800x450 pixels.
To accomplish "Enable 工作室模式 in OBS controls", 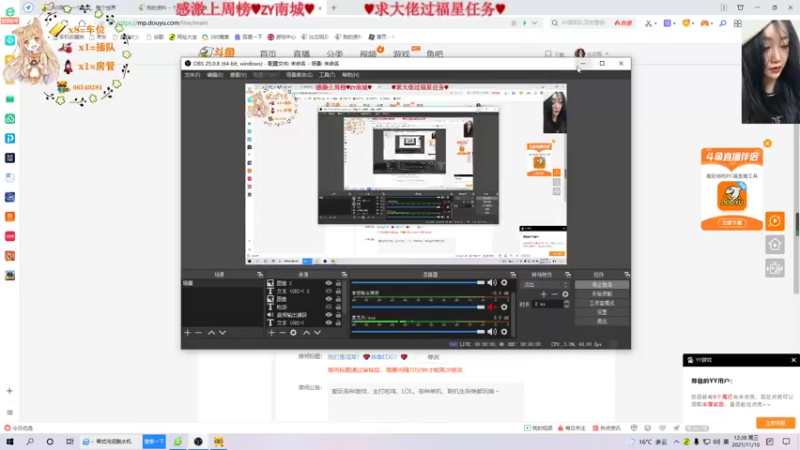I will click(602, 303).
